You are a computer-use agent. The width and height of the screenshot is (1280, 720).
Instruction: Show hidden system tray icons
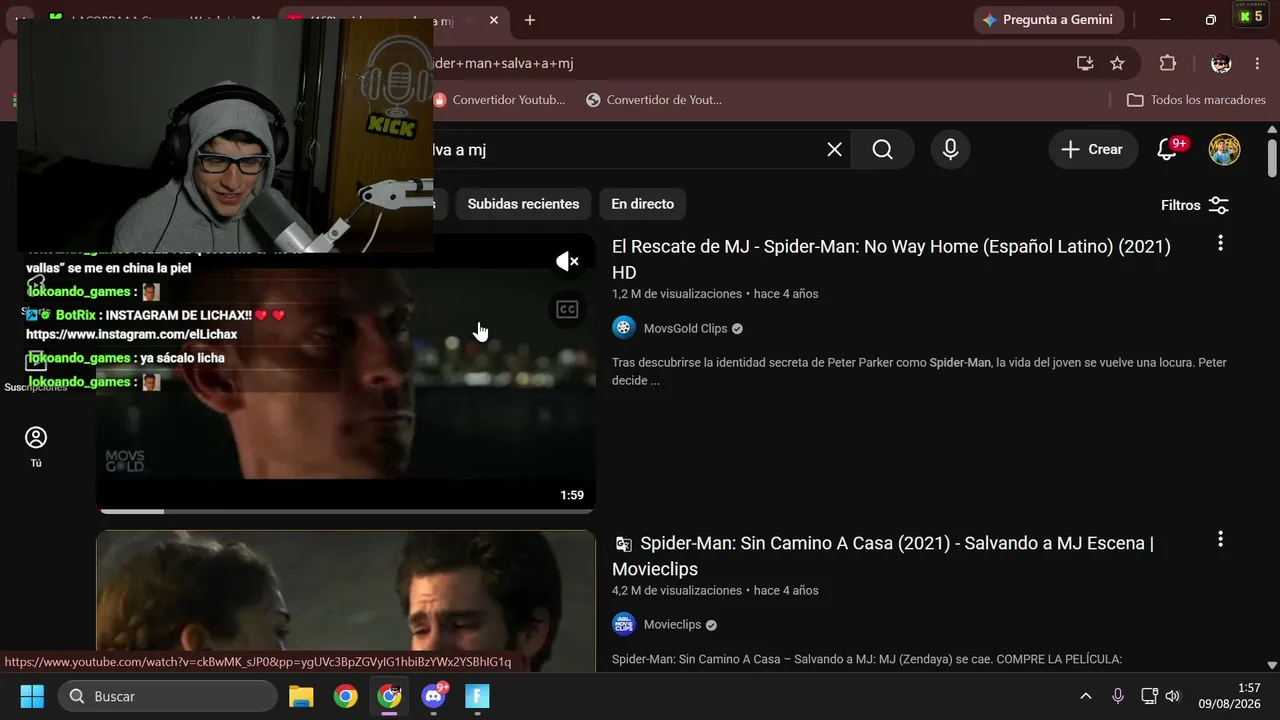tap(1086, 696)
